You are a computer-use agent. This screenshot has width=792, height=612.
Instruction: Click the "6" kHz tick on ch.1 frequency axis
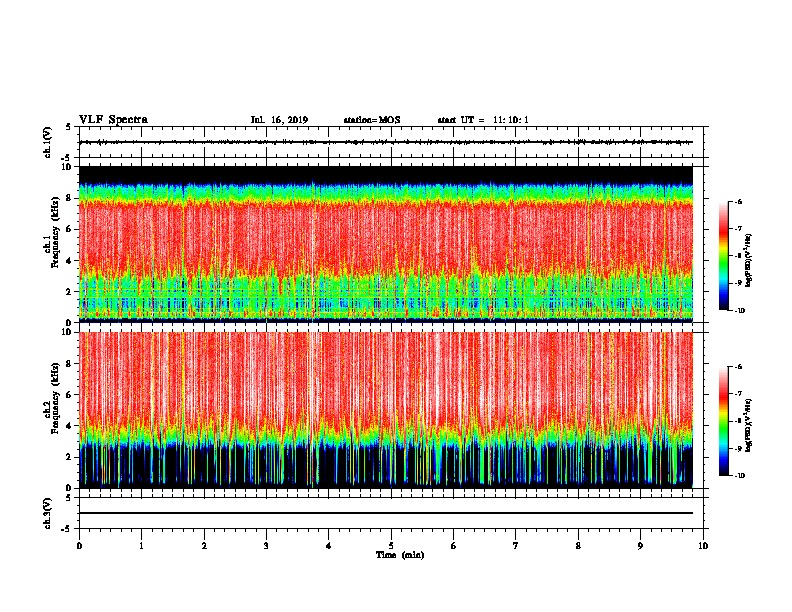click(x=69, y=229)
